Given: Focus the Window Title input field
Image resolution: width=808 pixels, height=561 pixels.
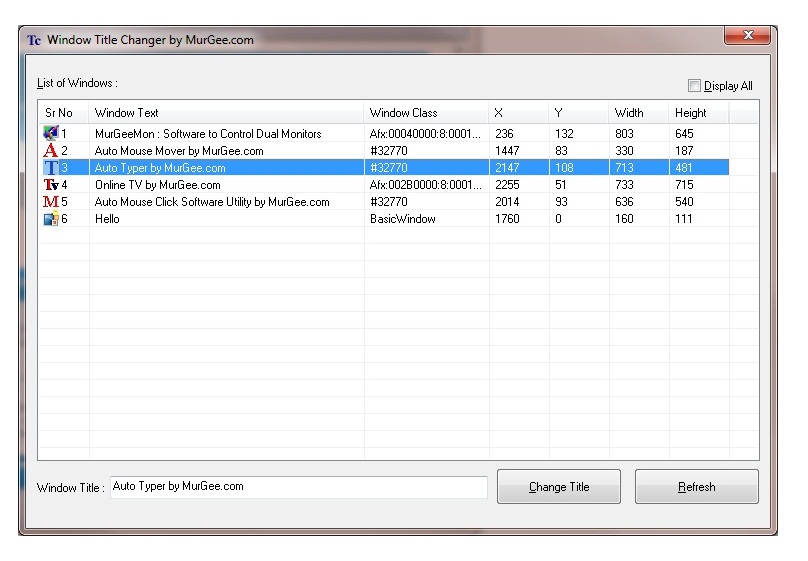Looking at the screenshot, I should tap(299, 487).
